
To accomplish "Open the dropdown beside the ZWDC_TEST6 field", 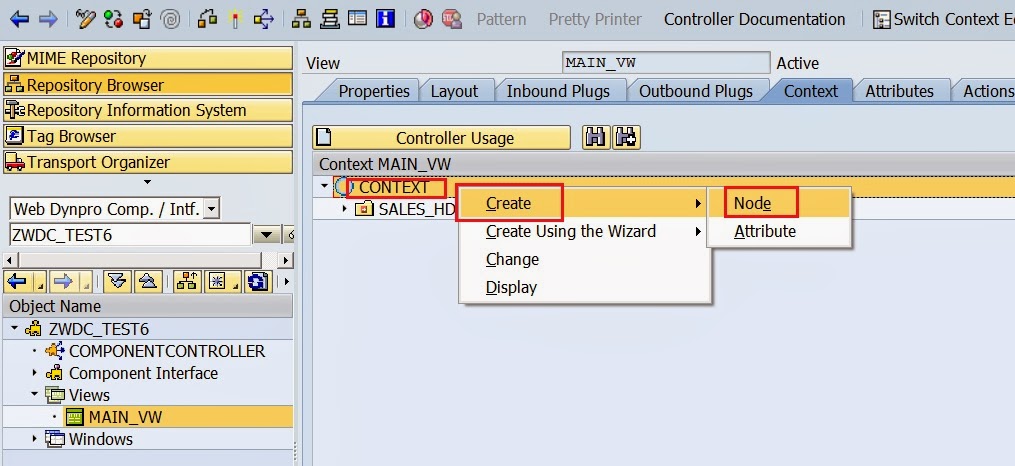I will pos(265,235).
